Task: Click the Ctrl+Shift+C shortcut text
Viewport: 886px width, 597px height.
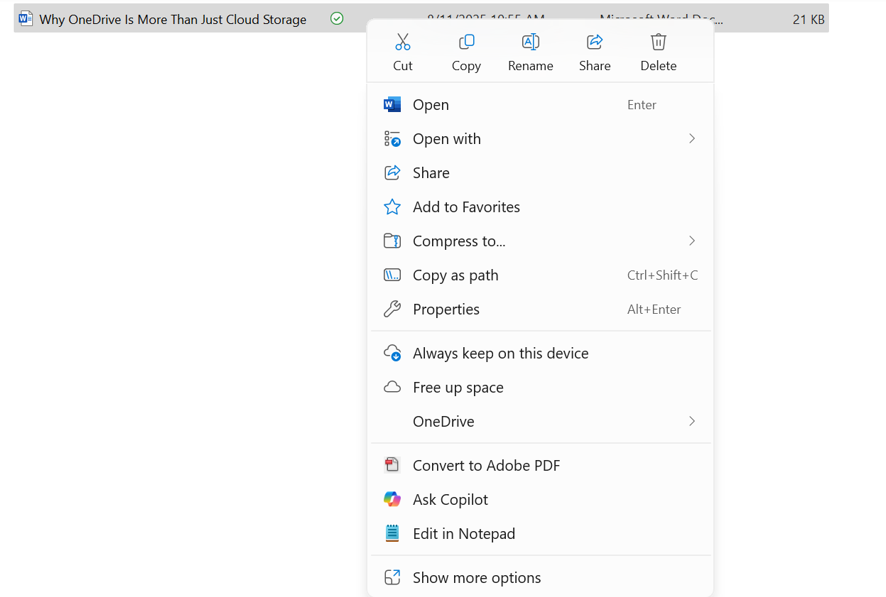Action: tap(662, 275)
